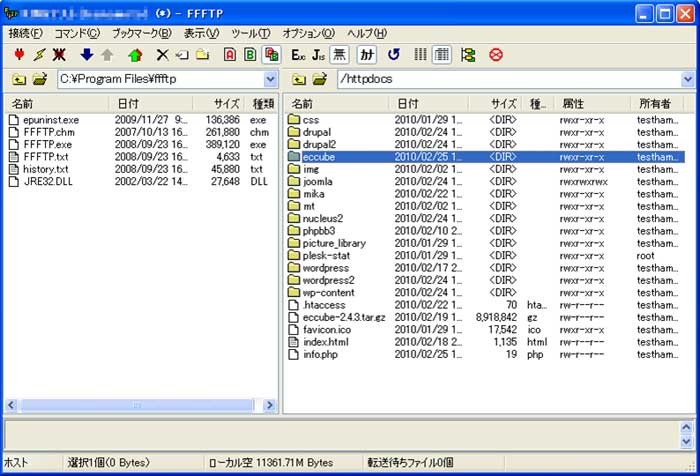The height and width of the screenshot is (476, 700).
Task: Expand remote /httpdocs path dropdown
Action: point(688,79)
